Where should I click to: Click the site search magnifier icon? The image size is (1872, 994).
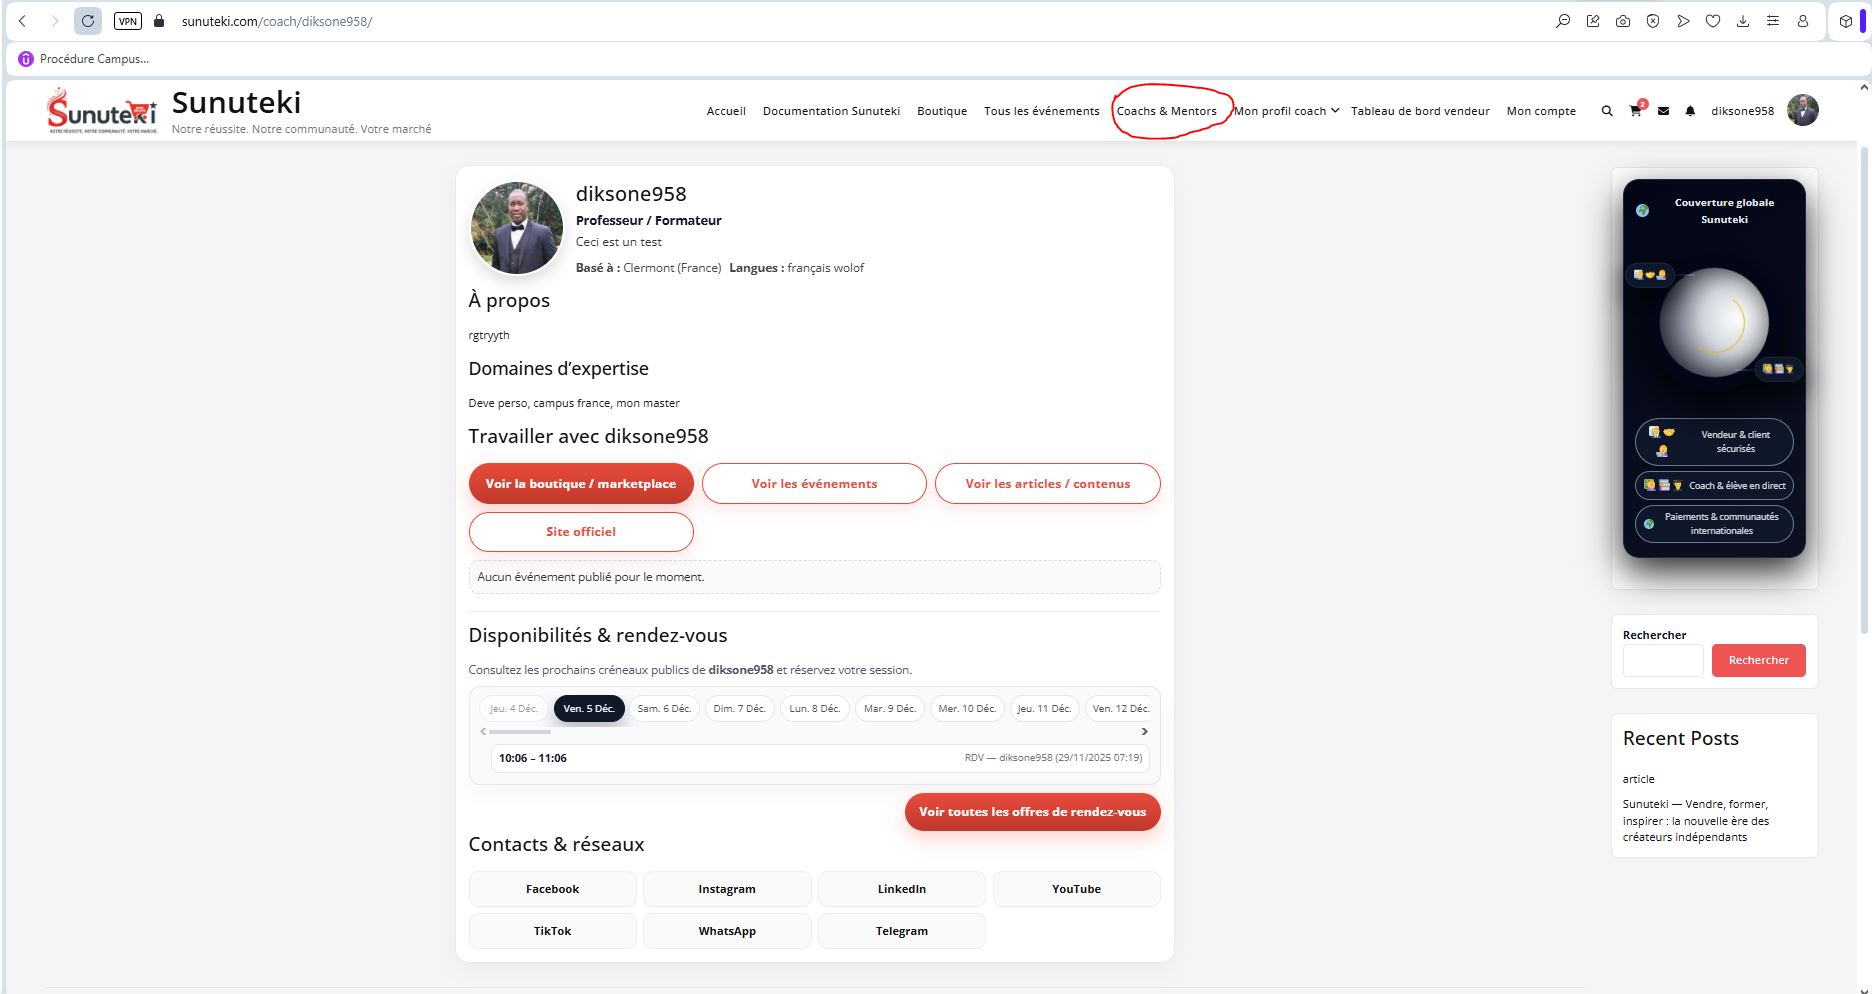coord(1607,111)
